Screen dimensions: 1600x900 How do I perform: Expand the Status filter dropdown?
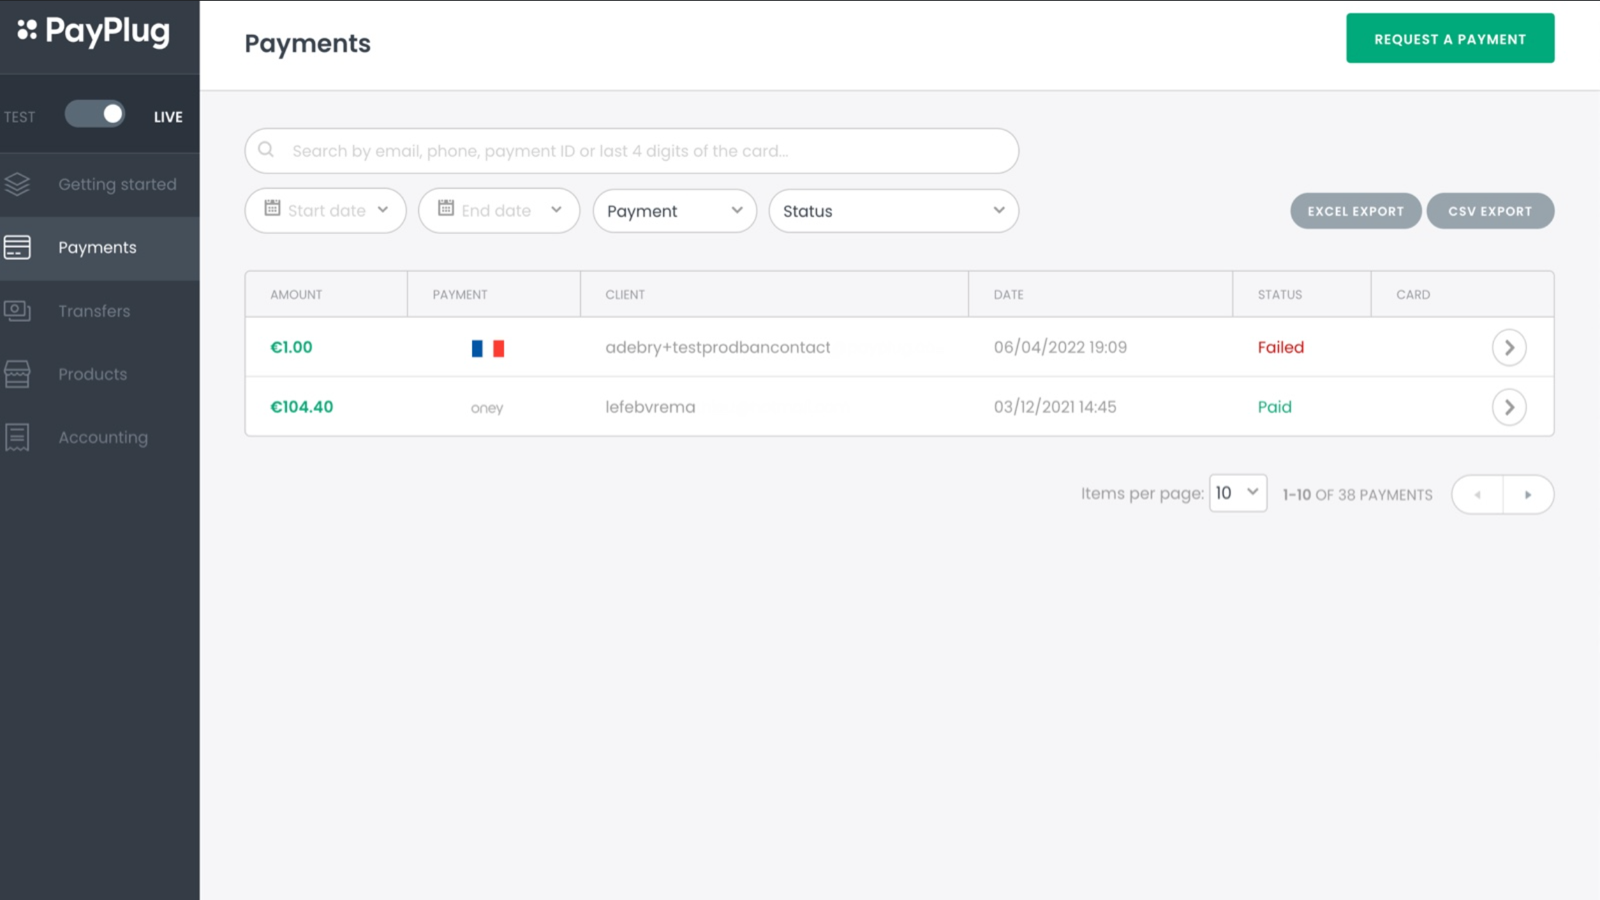click(x=893, y=211)
